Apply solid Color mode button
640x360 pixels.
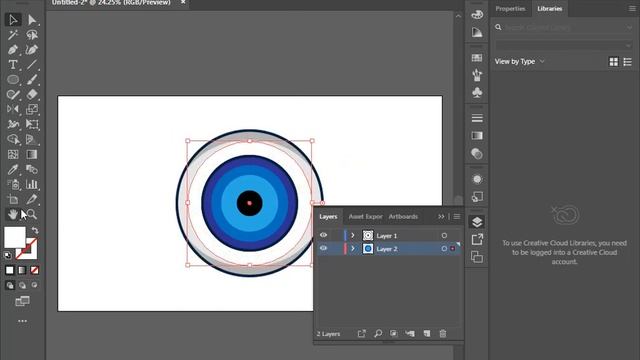tap(10, 270)
